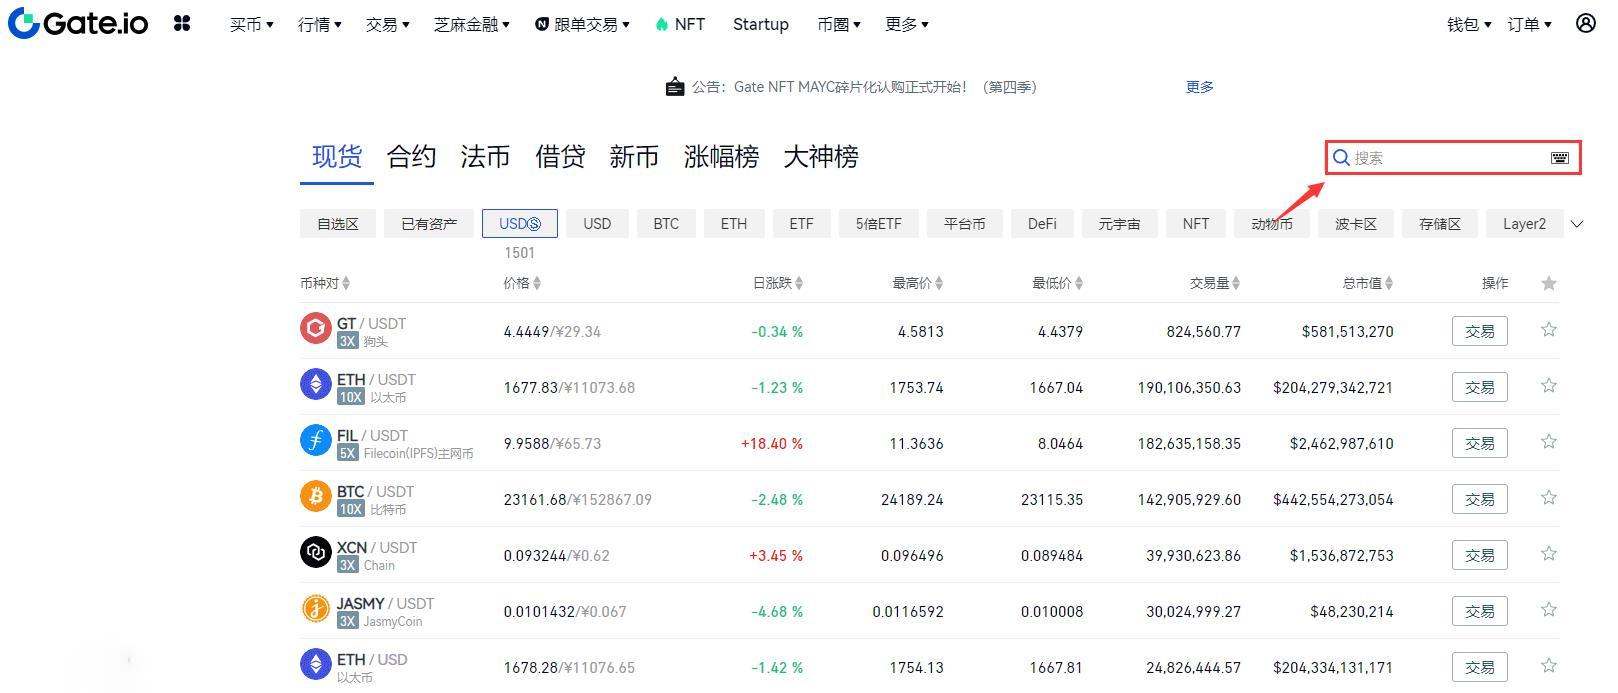Toggle favorite star for GT/USDT
Viewport: 1618px width, 693px height.
pos(1548,330)
